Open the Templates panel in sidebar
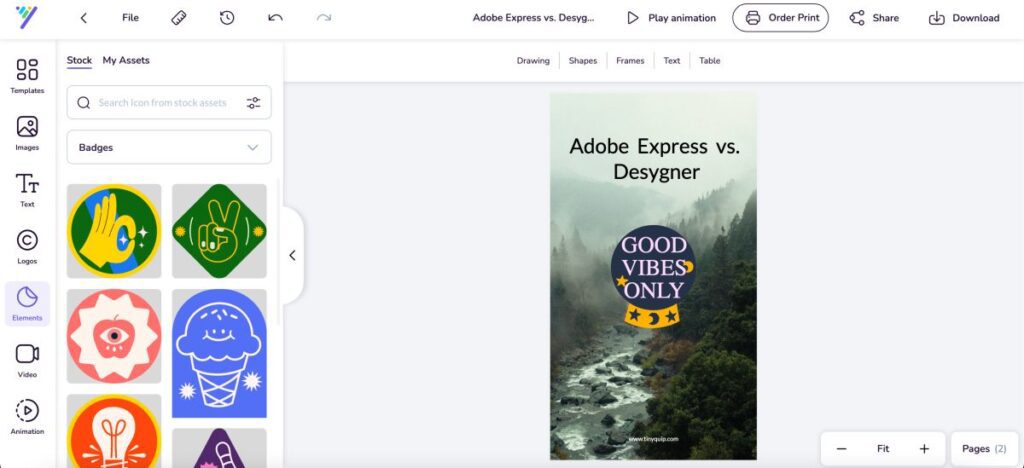1024x468 pixels. tap(27, 76)
